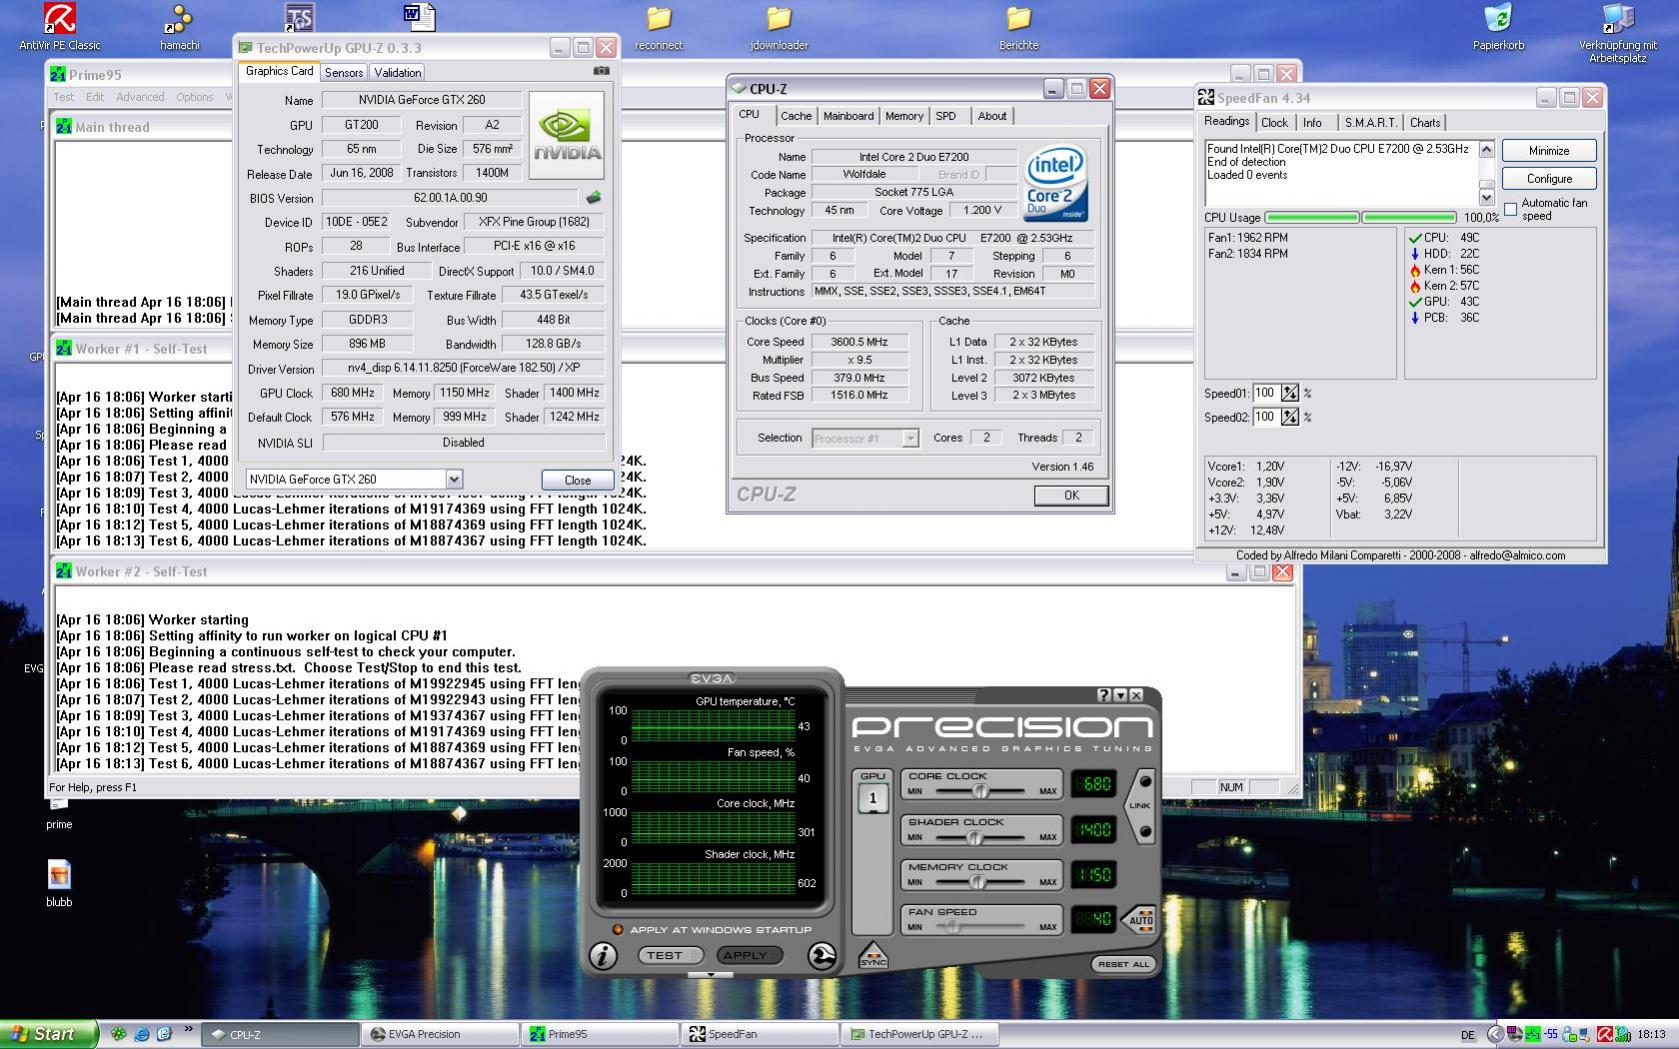
Task: Select GPU 1 in EVGA Precision
Action: click(872, 797)
